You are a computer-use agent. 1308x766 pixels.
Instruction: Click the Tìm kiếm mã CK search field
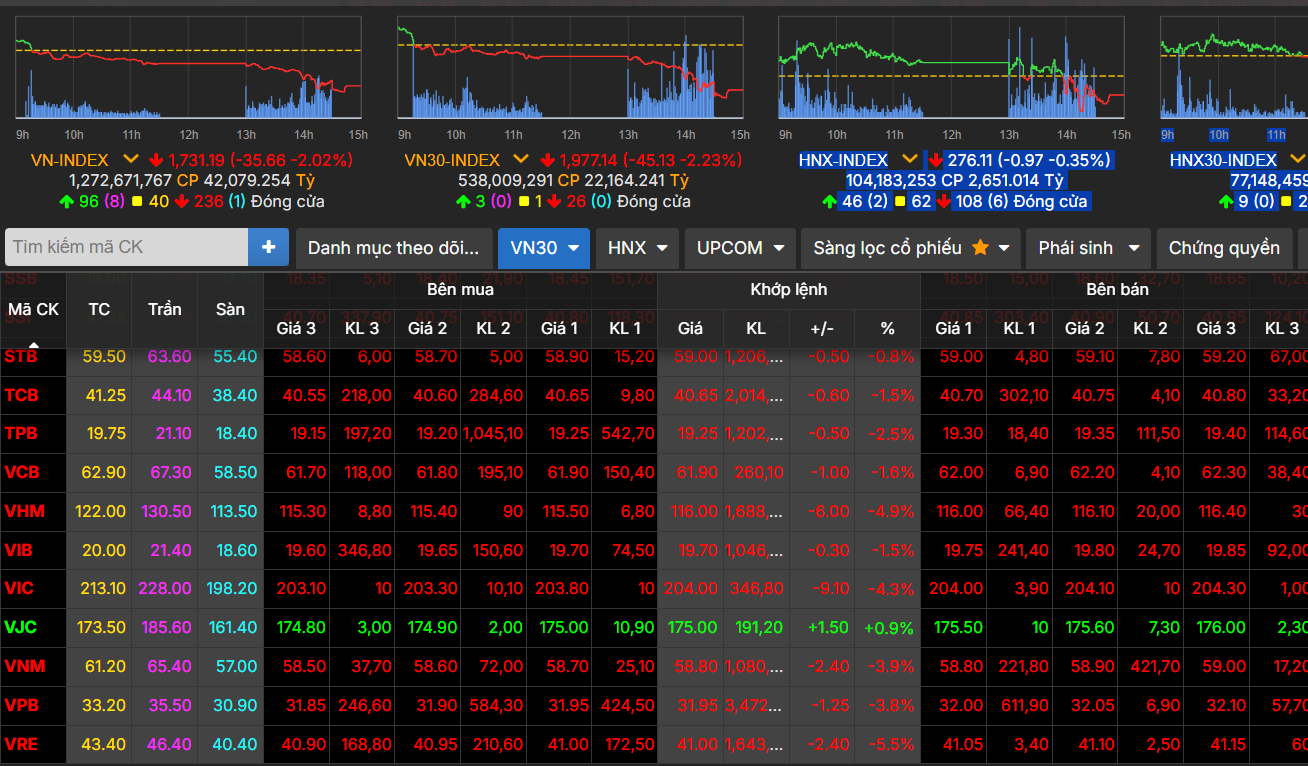126,247
